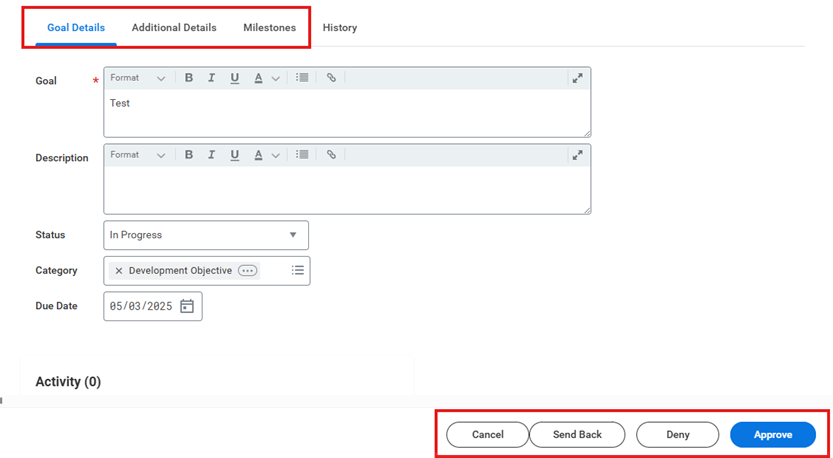Screen dimensions: 833x458
Task: Click in the Description text area
Action: 347,190
